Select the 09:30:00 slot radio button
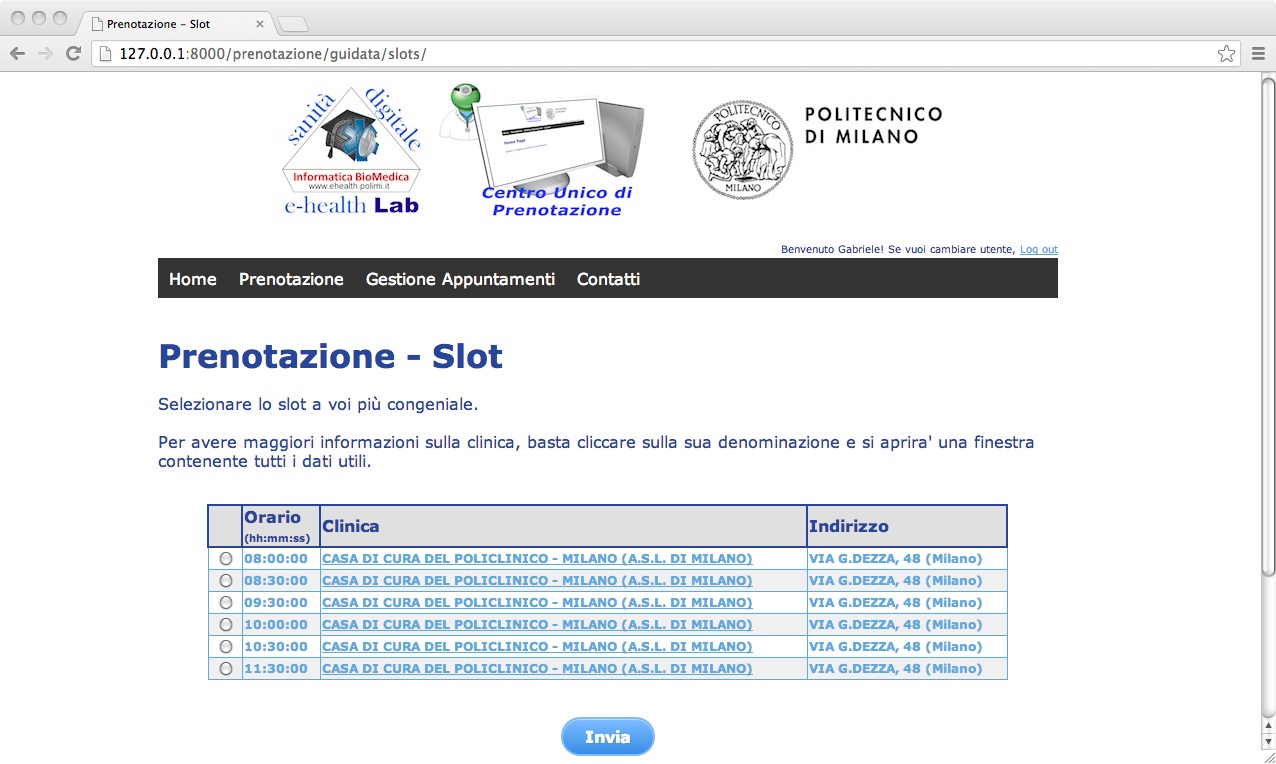The height and width of the screenshot is (764, 1276). pos(225,602)
